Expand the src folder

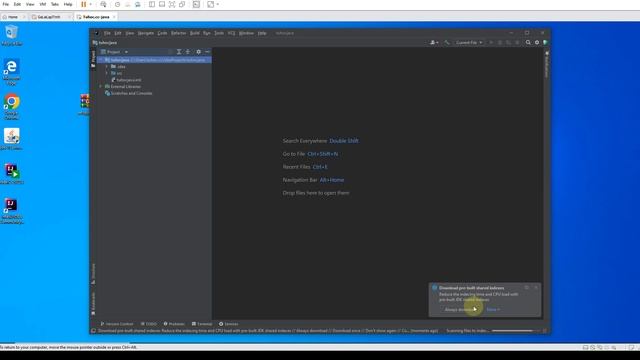107,73
